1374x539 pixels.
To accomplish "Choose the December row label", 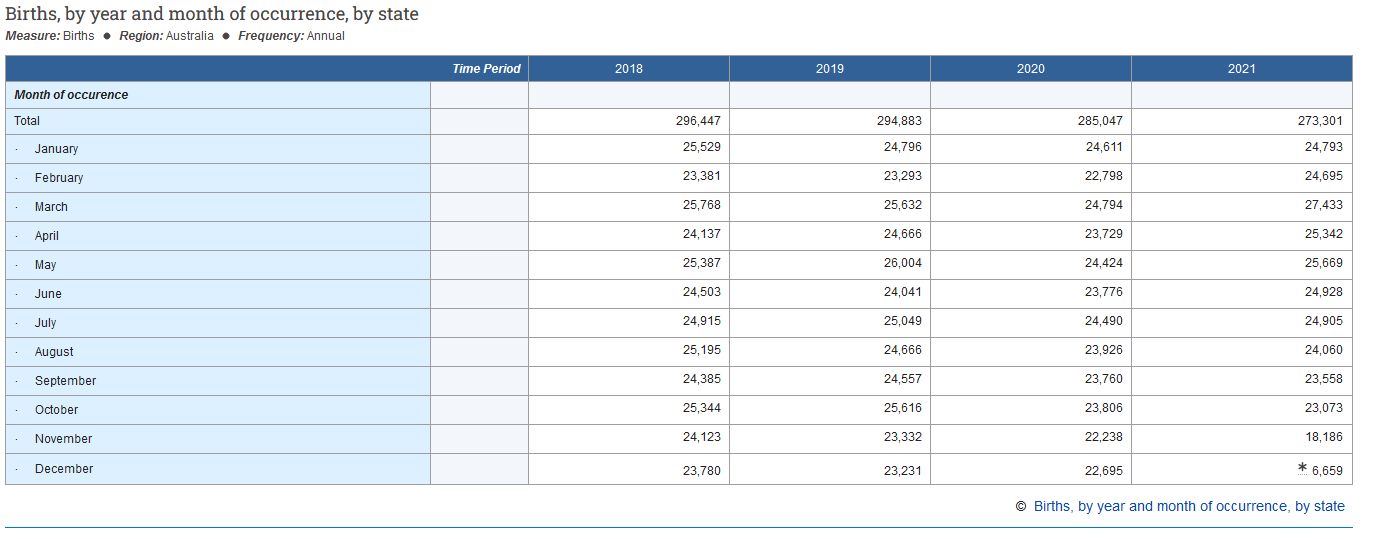I will point(63,469).
